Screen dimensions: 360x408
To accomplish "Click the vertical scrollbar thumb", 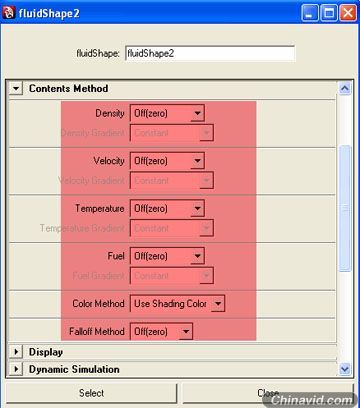I will pyautogui.click(x=345, y=208).
